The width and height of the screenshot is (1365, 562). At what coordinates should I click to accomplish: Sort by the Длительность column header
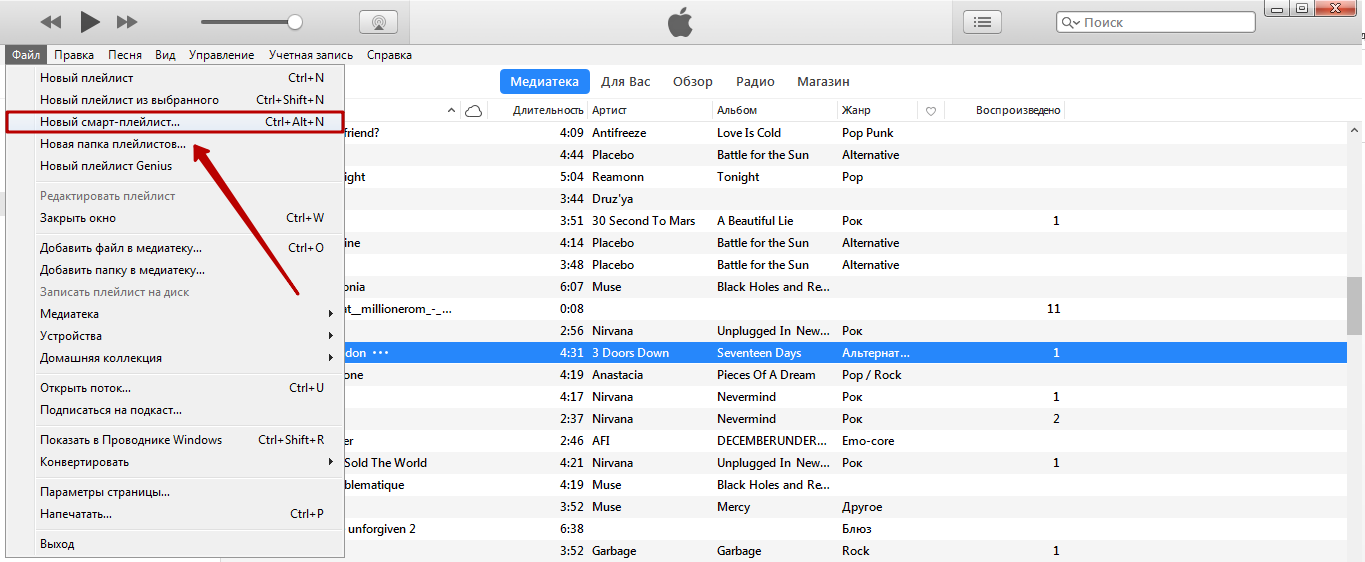coord(547,110)
